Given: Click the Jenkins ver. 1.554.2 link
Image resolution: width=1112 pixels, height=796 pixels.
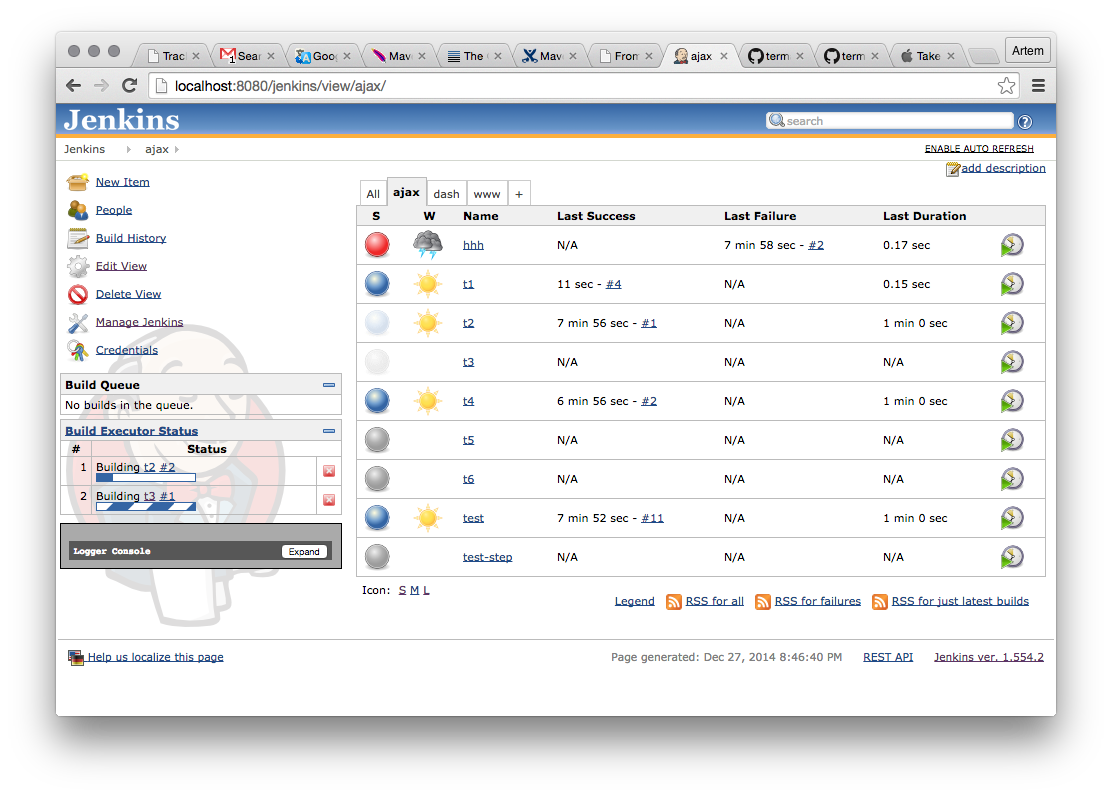Looking at the screenshot, I should [989, 658].
